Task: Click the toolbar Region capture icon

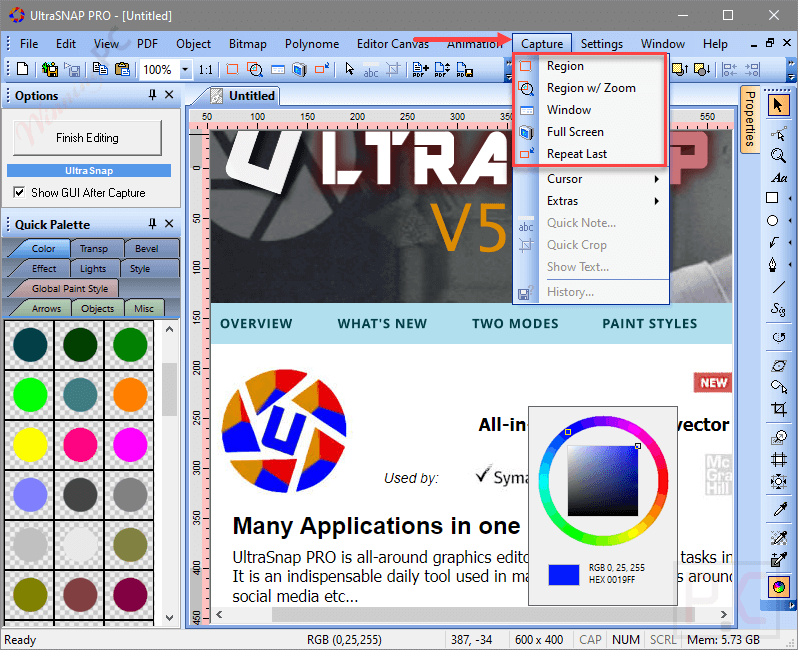Action: click(x=233, y=69)
